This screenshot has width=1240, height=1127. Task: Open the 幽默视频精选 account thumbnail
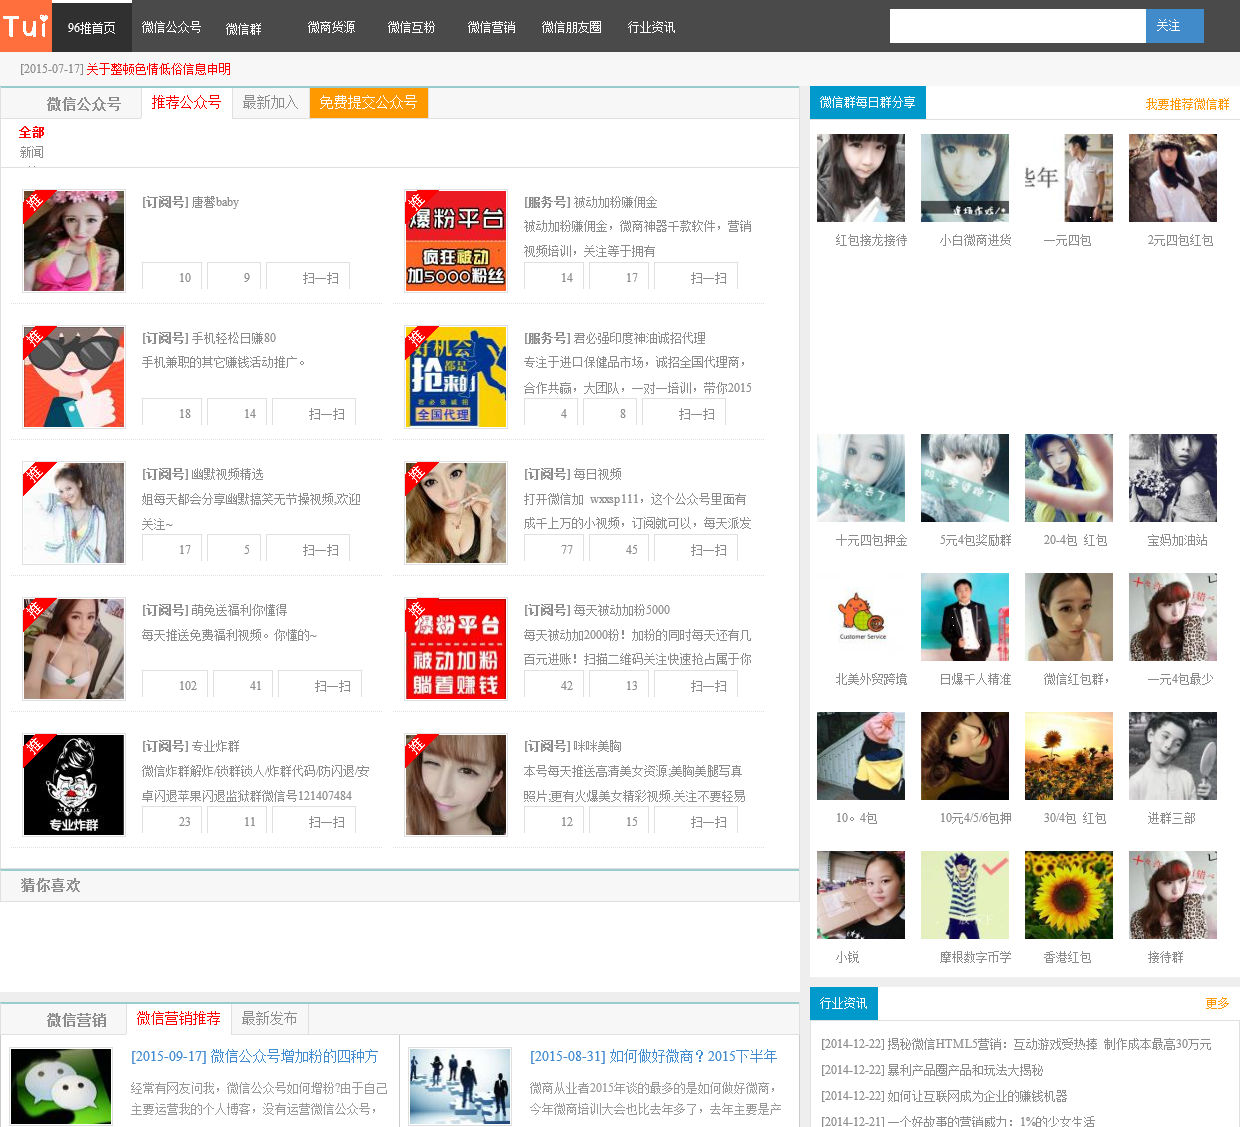[74, 513]
